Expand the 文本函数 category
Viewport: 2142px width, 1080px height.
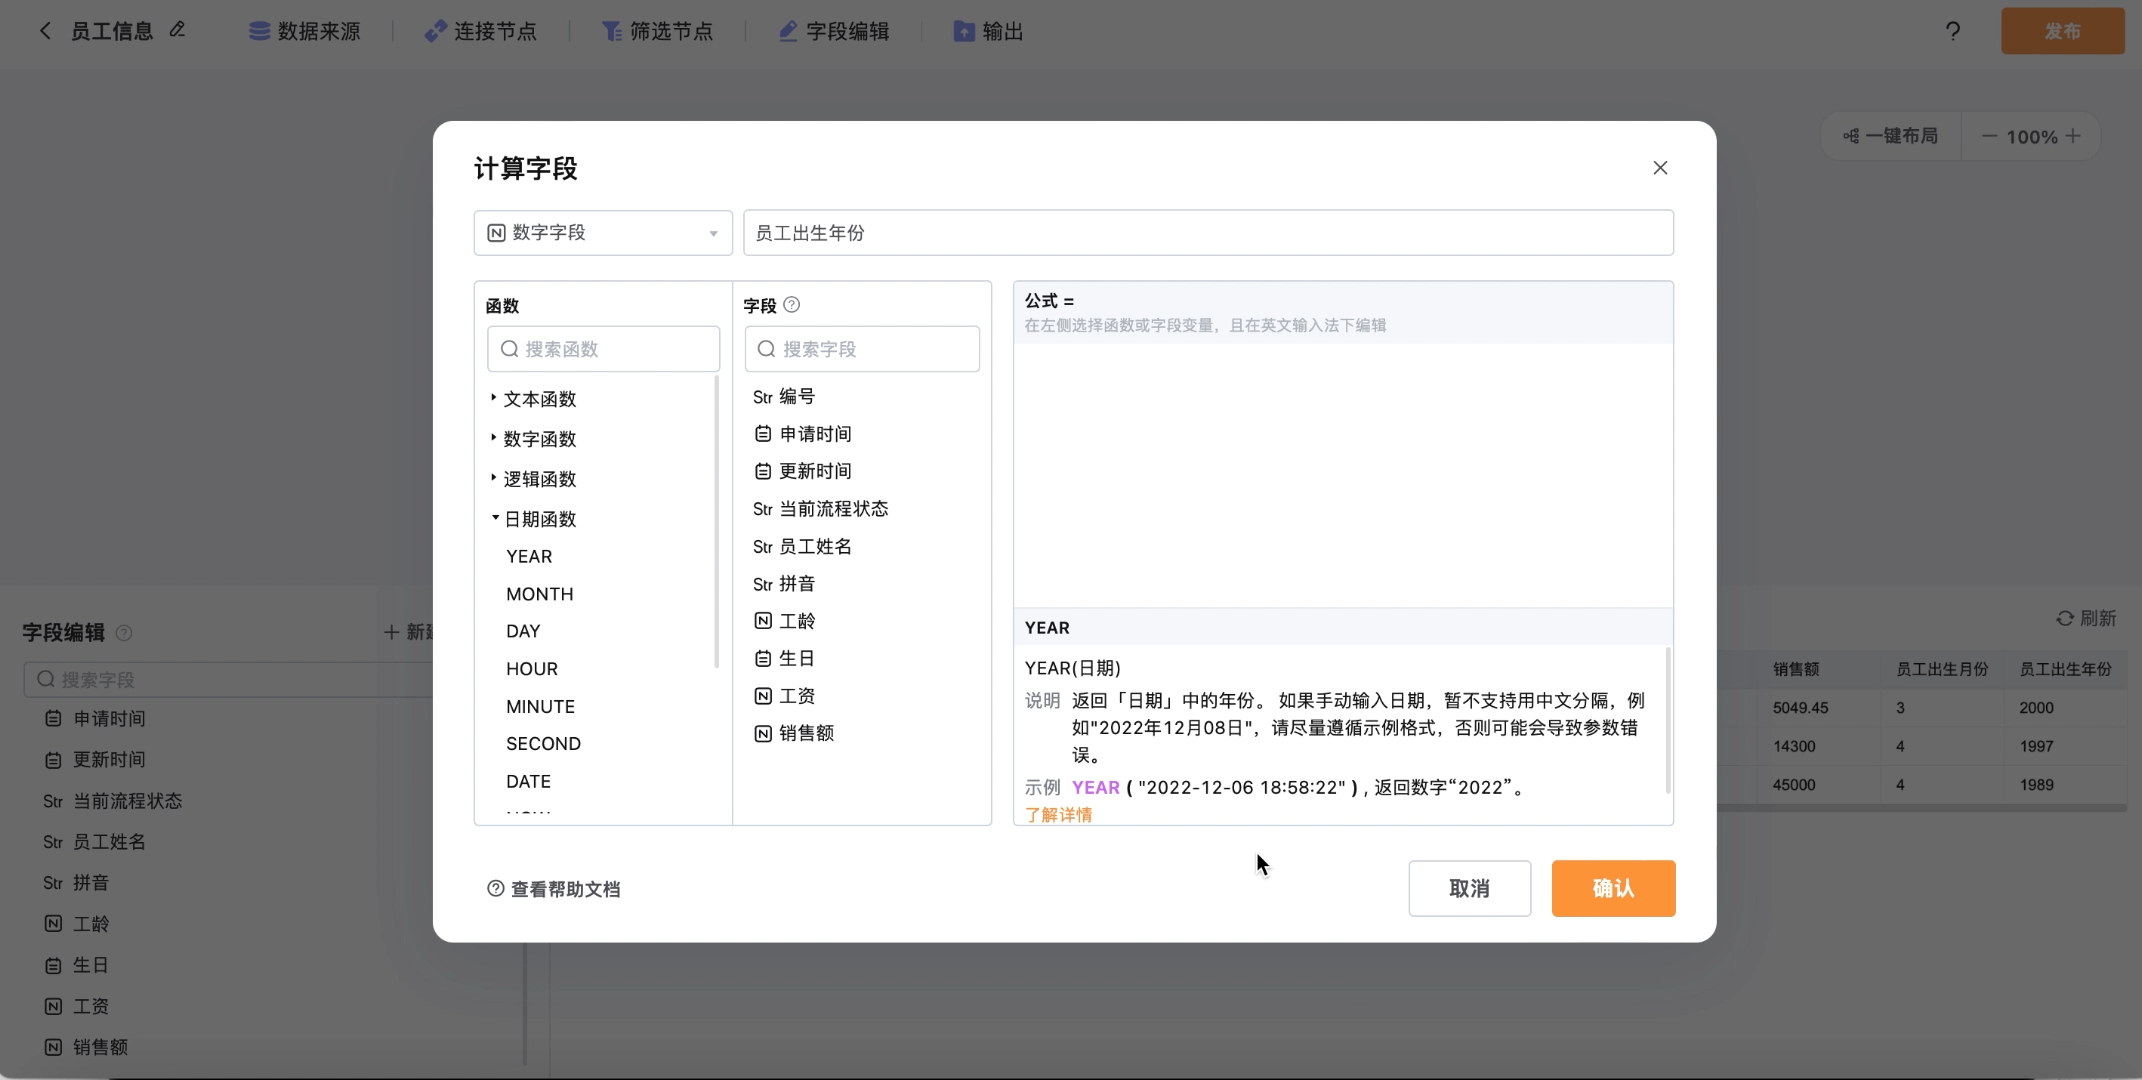click(533, 399)
